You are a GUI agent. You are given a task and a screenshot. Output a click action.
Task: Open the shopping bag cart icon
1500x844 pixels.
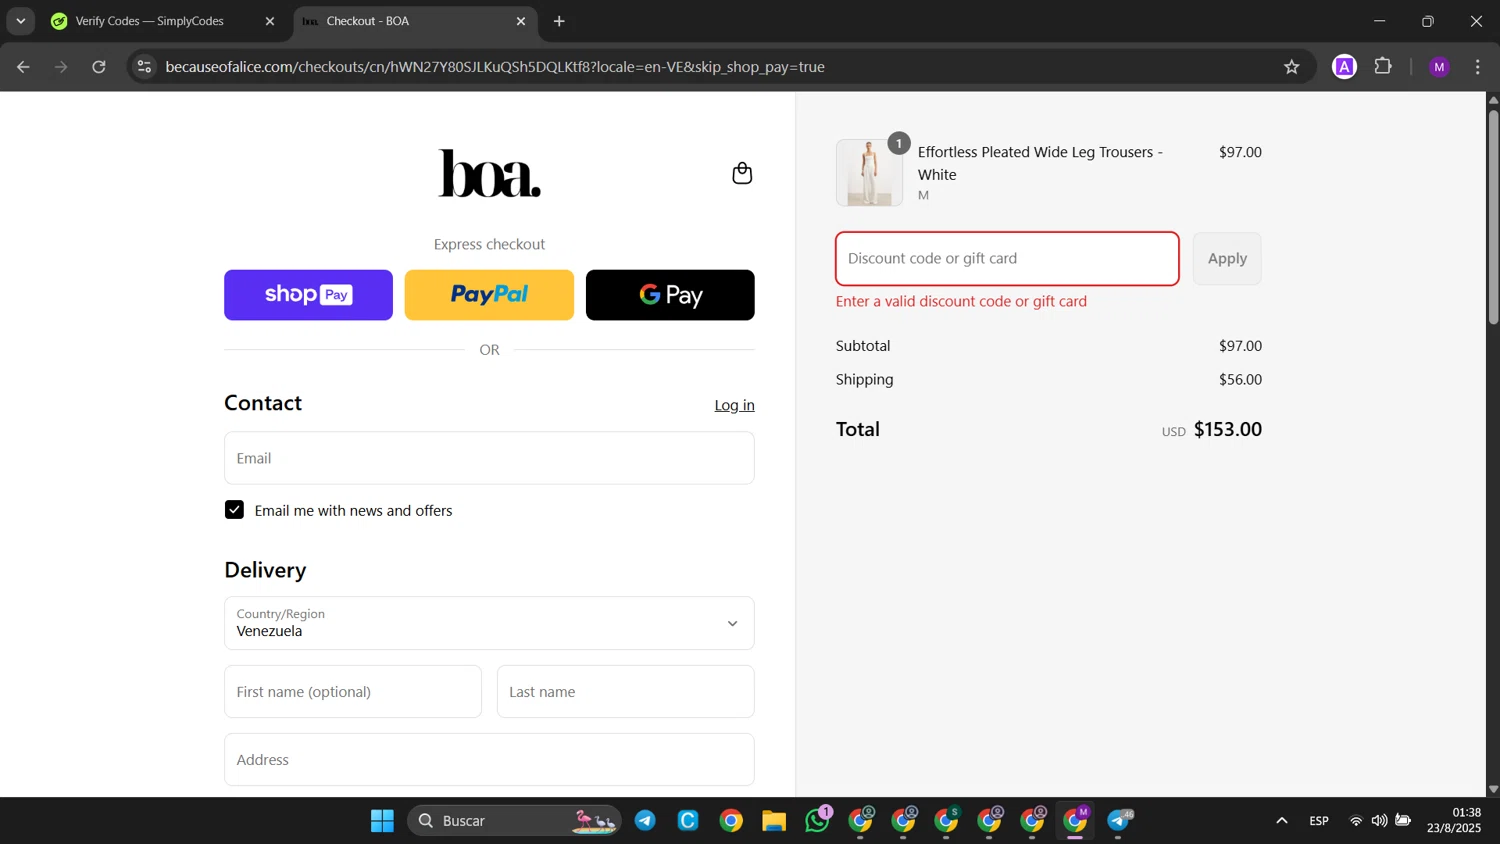click(742, 173)
